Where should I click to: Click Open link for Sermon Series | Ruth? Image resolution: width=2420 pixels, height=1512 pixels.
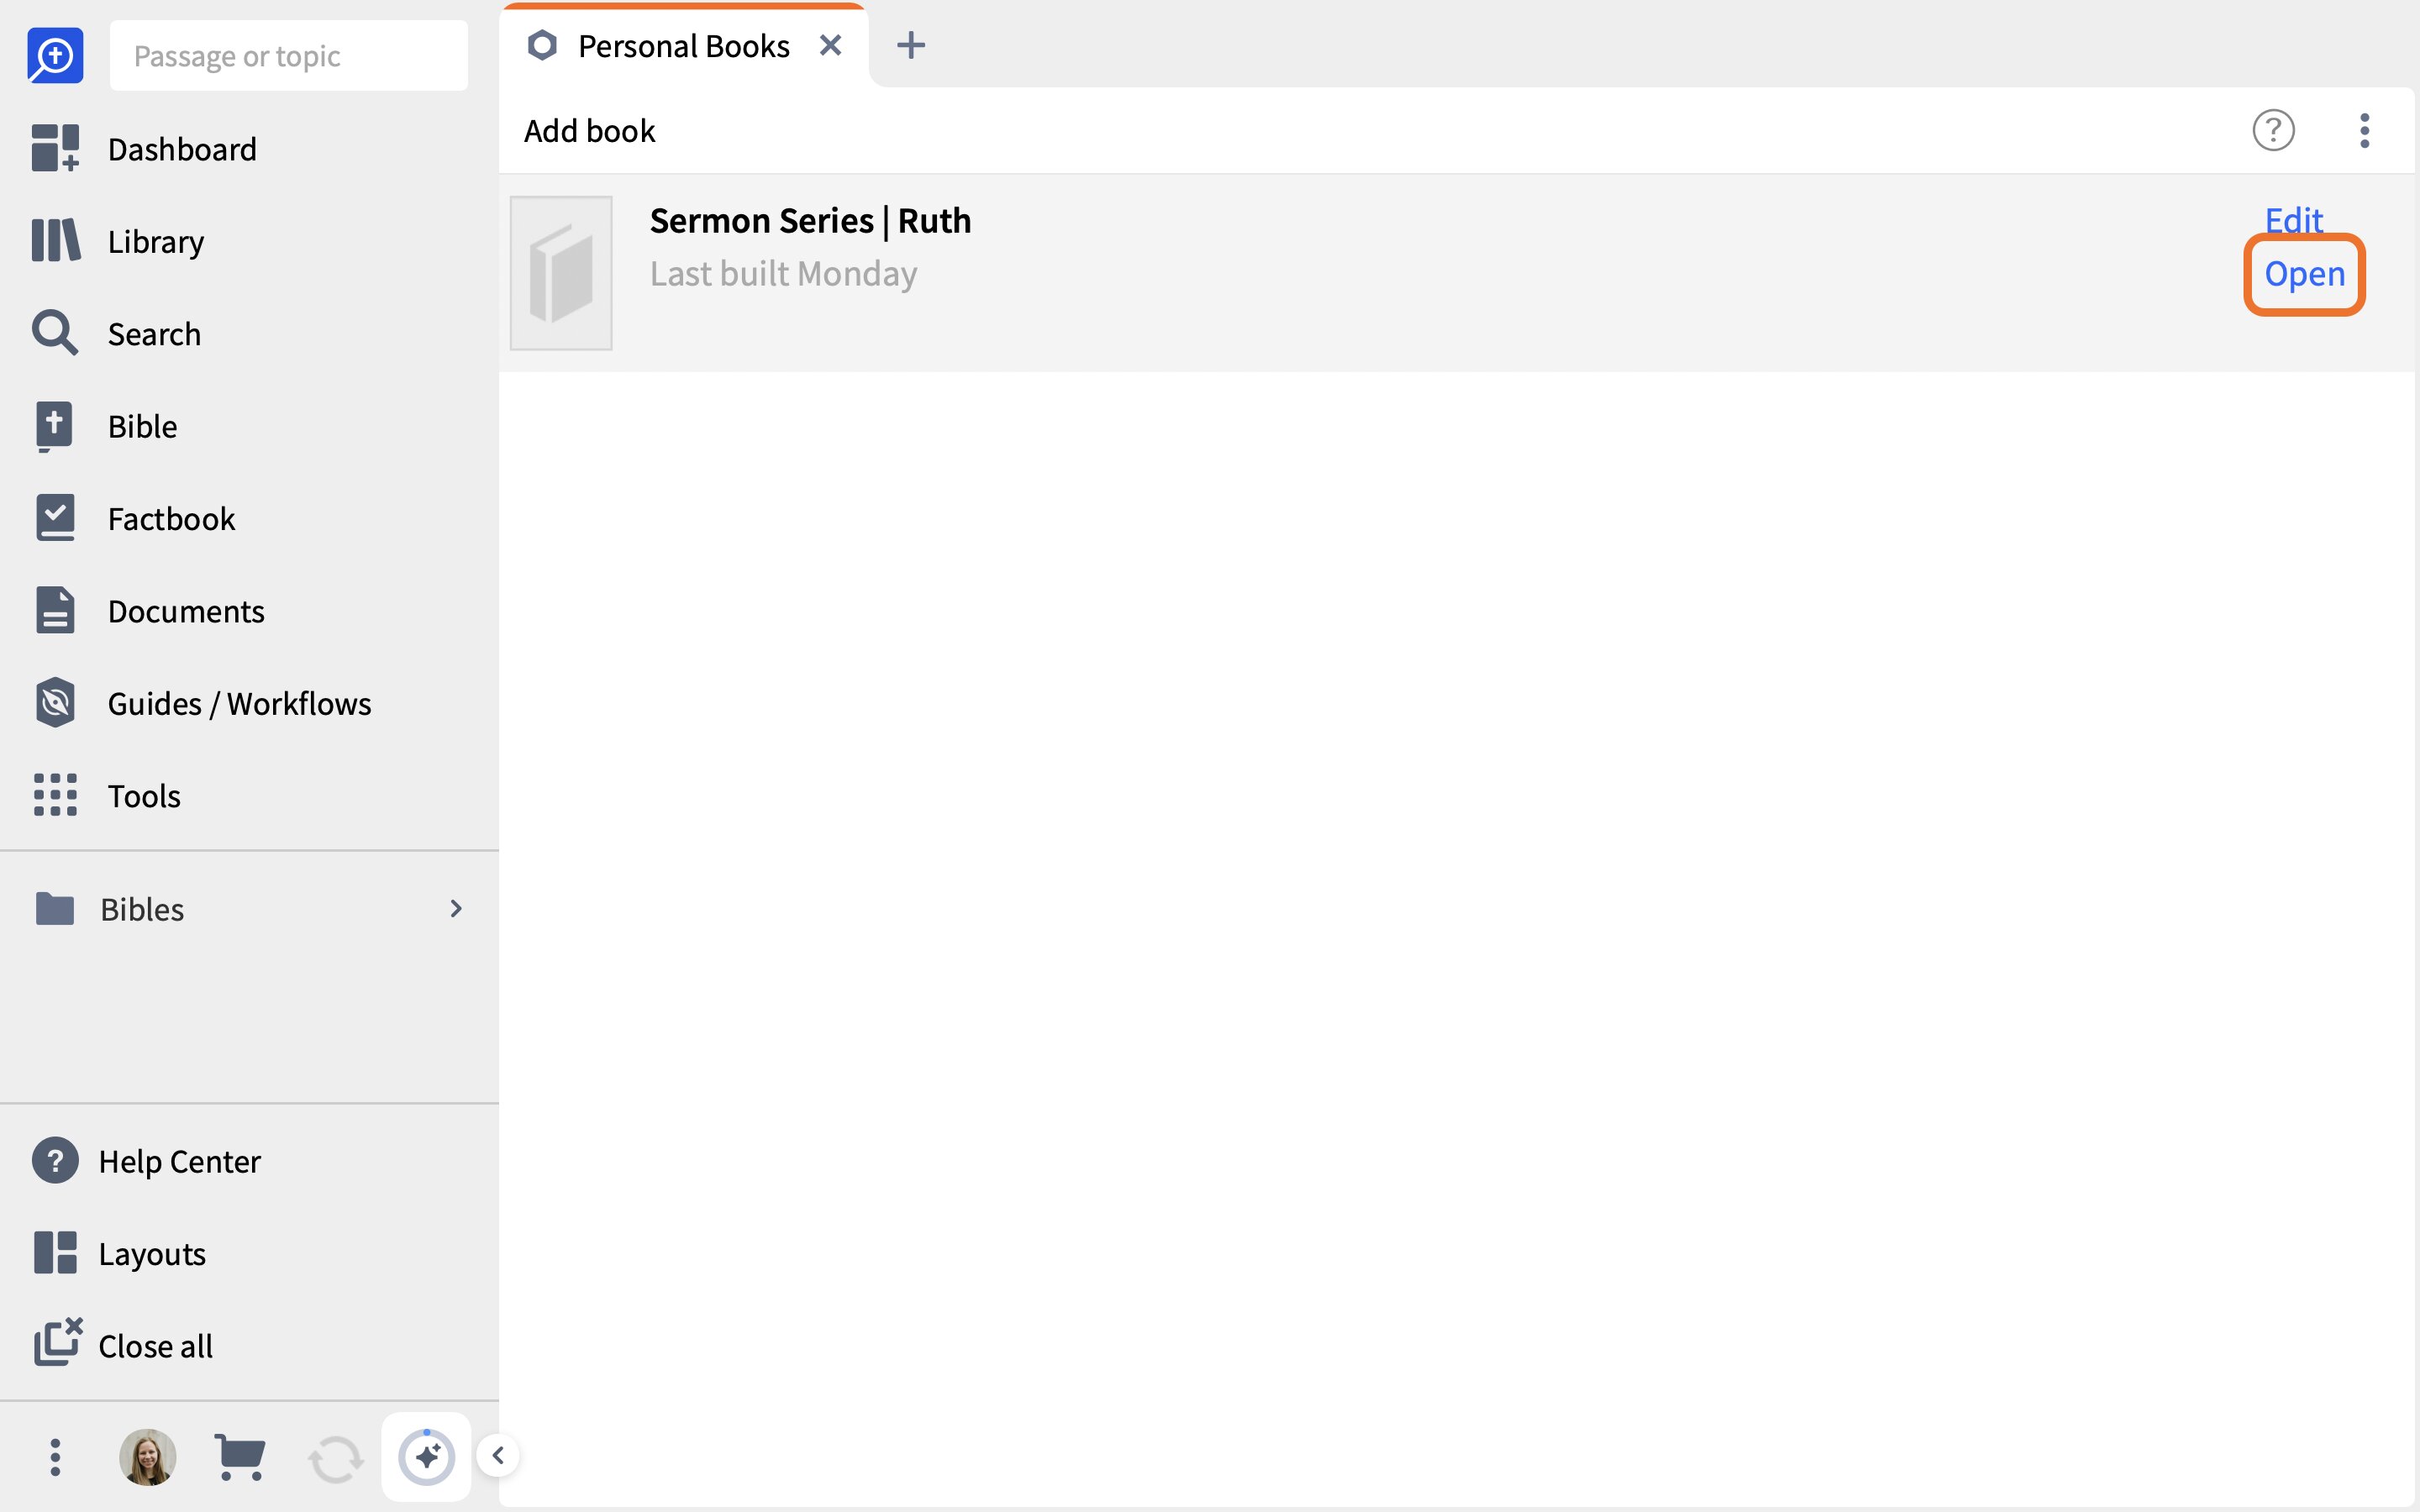[x=2304, y=274]
